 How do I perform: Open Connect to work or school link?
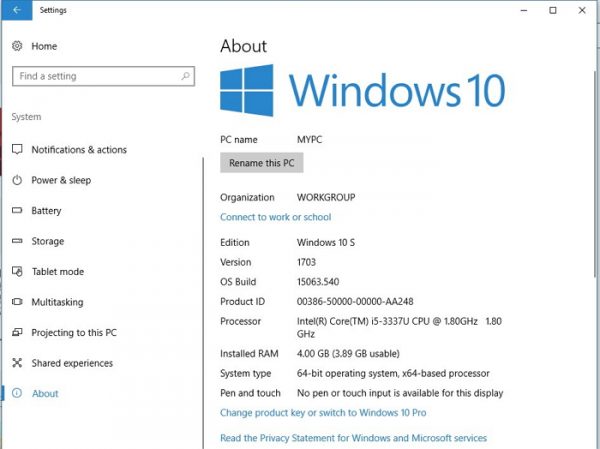[276, 217]
